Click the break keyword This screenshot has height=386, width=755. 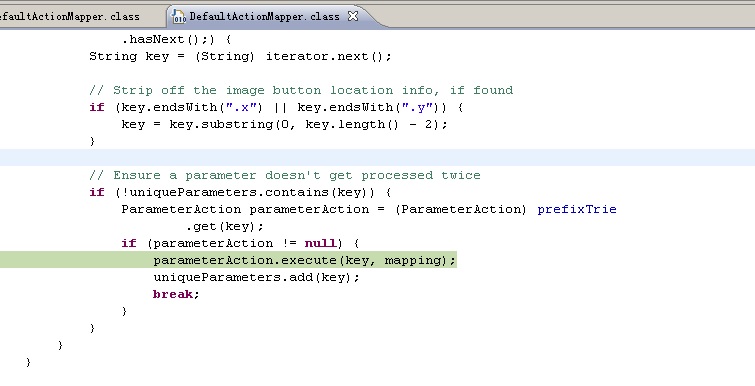click(x=176, y=294)
